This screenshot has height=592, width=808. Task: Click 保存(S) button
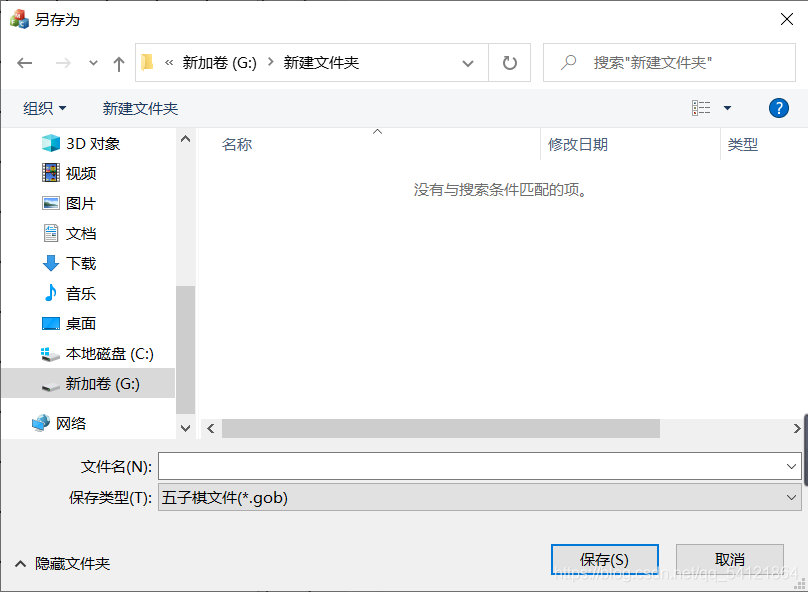(x=604, y=560)
